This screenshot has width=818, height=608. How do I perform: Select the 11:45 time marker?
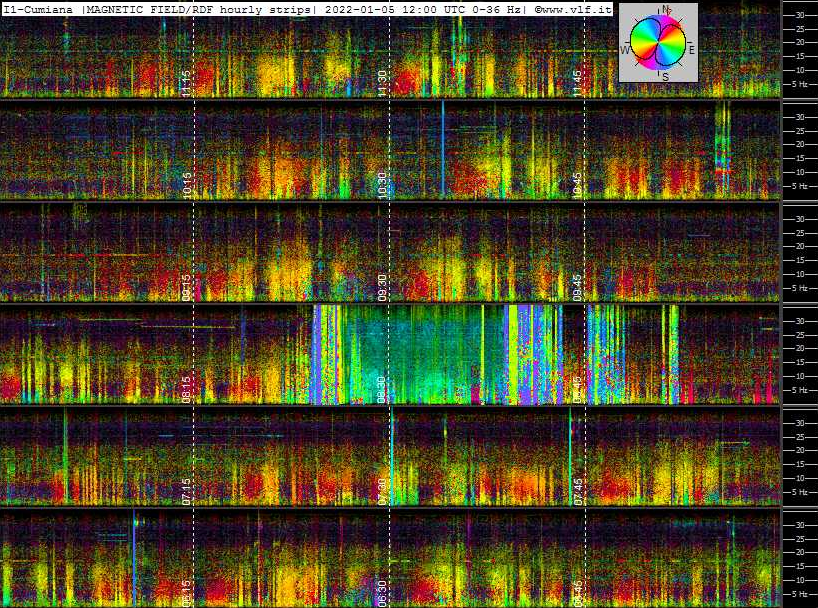pos(578,84)
